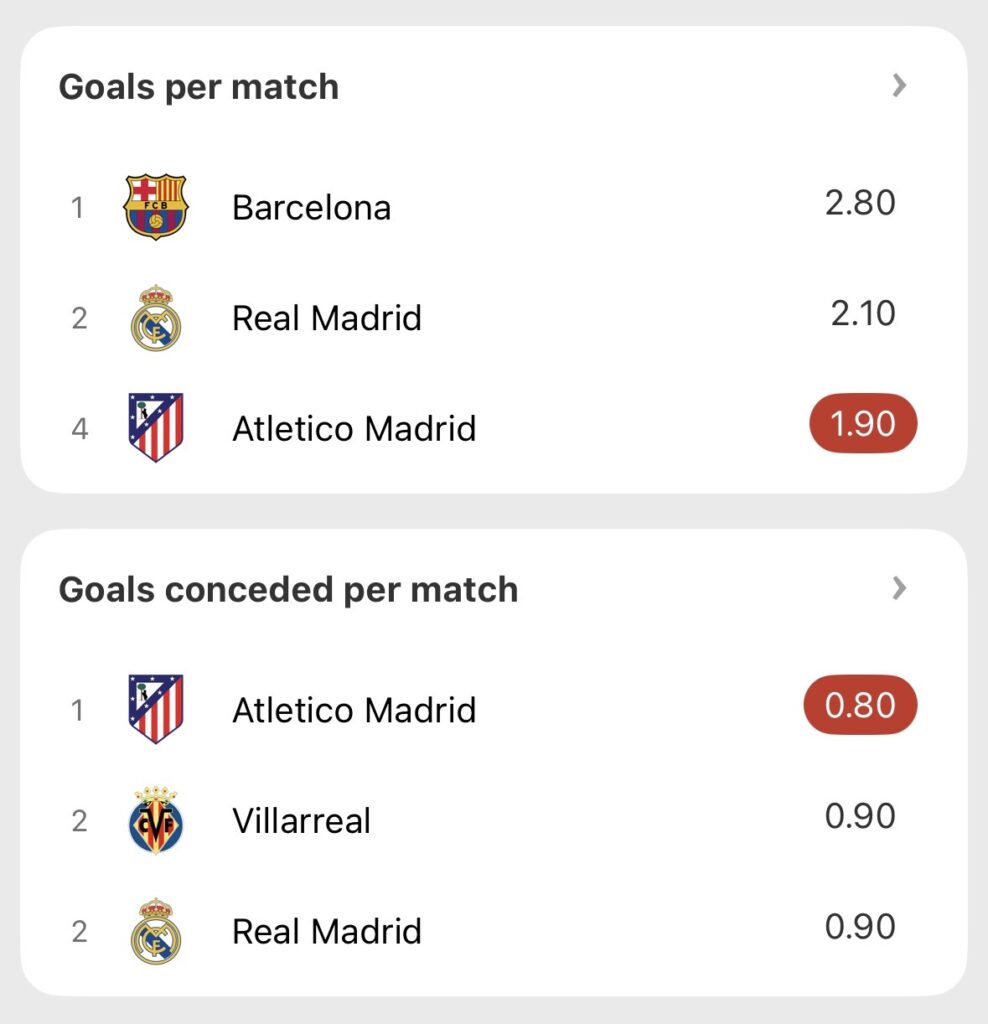Click Atletico Madrid crest under Goals per match

point(155,427)
